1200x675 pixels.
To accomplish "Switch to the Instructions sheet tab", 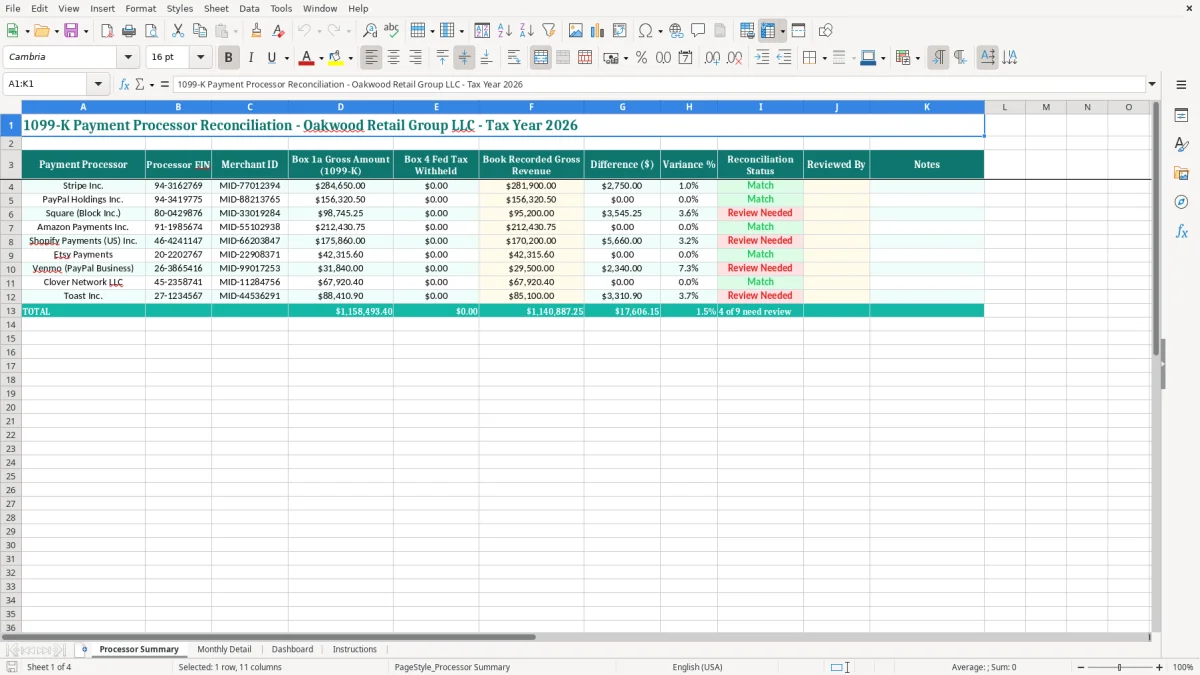I will click(x=355, y=650).
